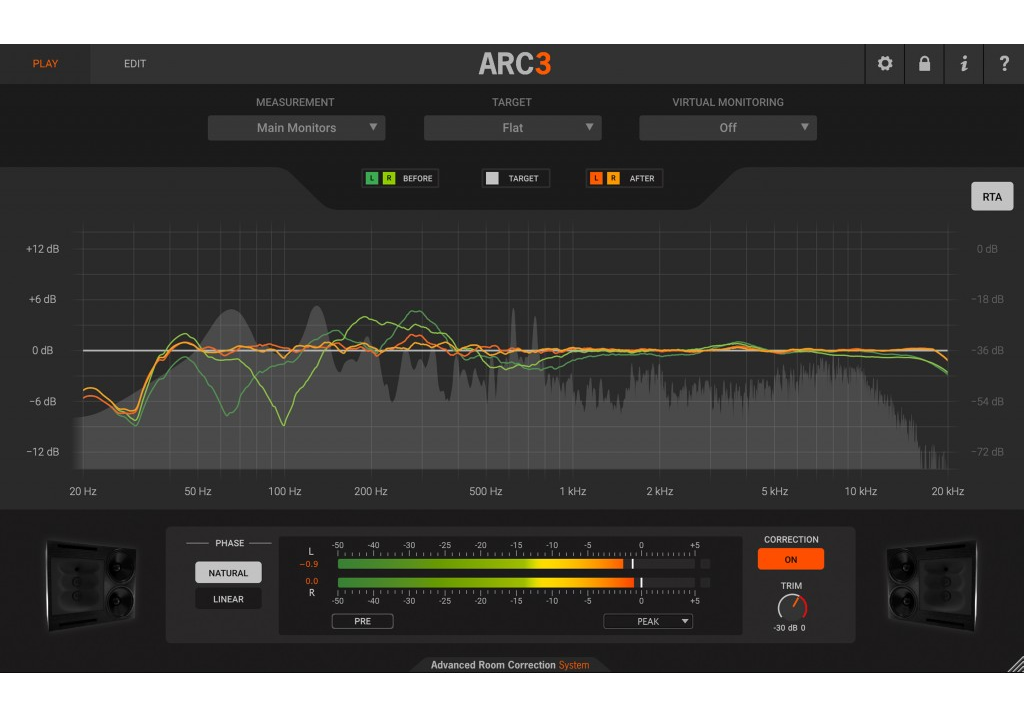Click the '20 kHz' frequency axis label
Screen dimensions: 1024x717
[948, 491]
